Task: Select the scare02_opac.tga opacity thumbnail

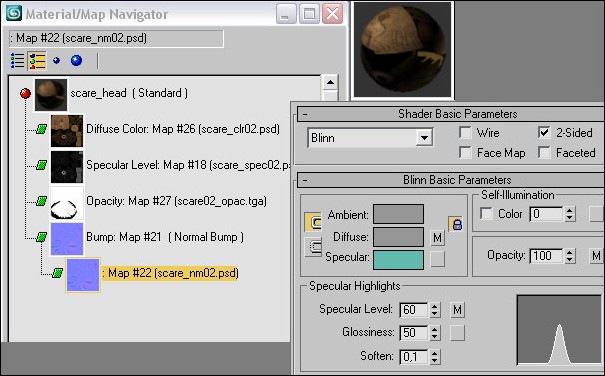Action: (x=67, y=203)
